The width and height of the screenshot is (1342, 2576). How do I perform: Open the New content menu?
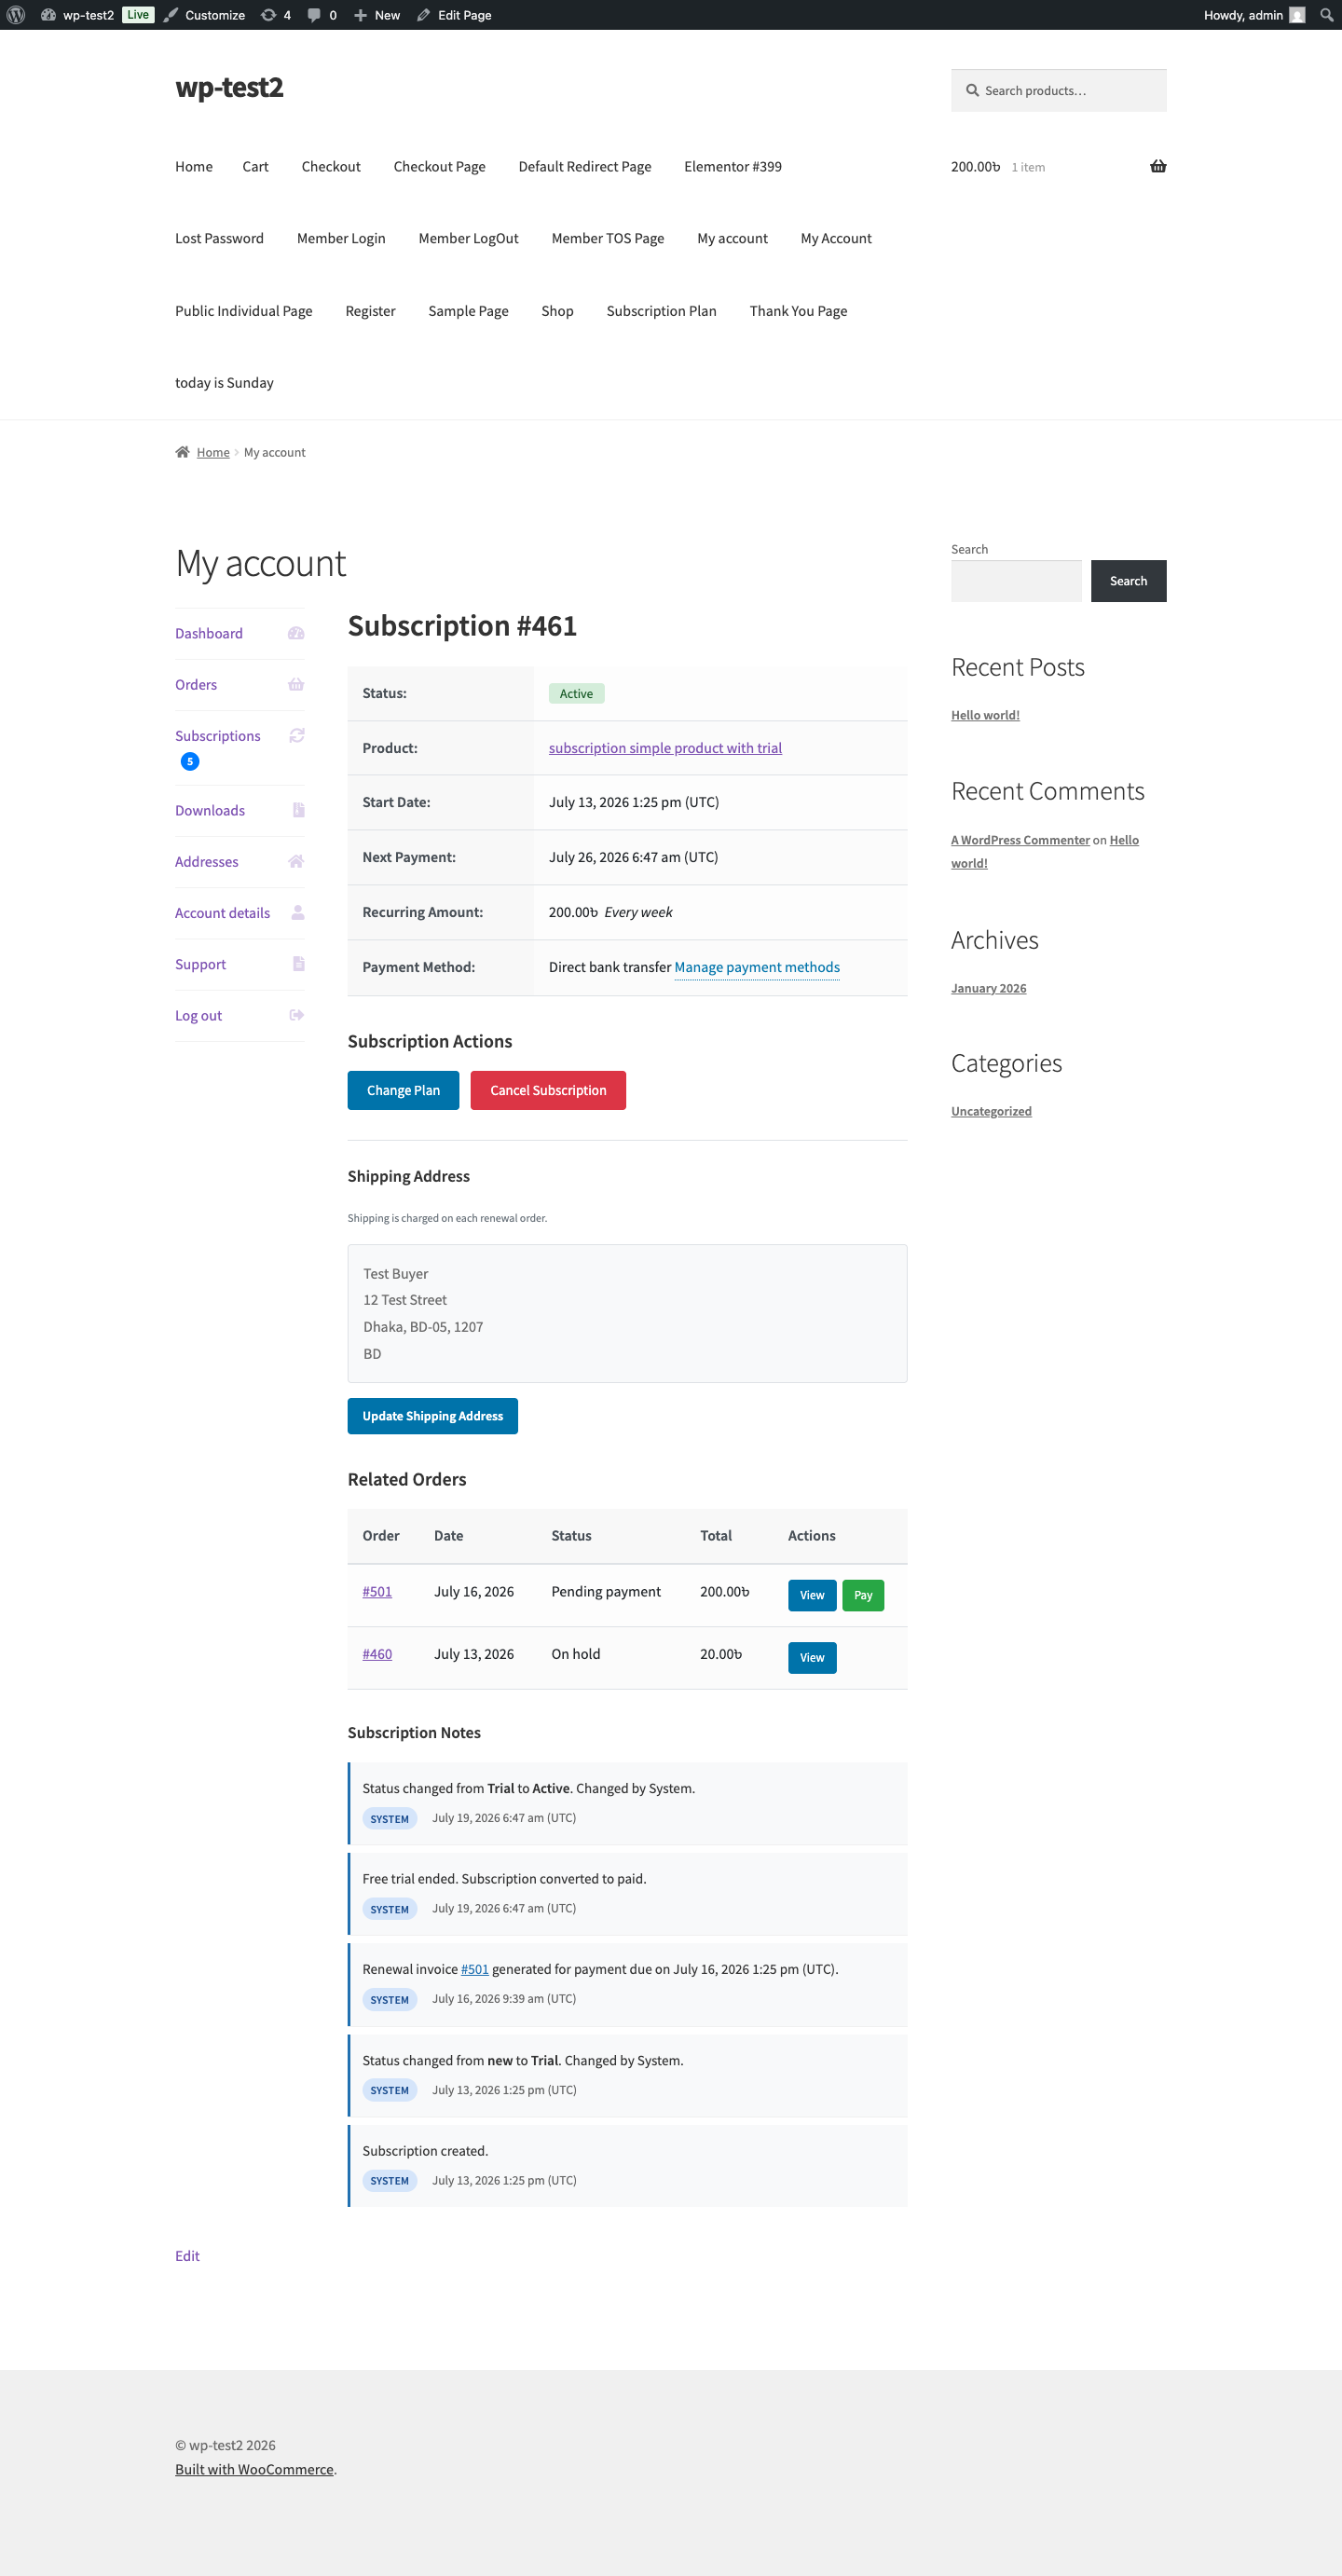tap(377, 15)
